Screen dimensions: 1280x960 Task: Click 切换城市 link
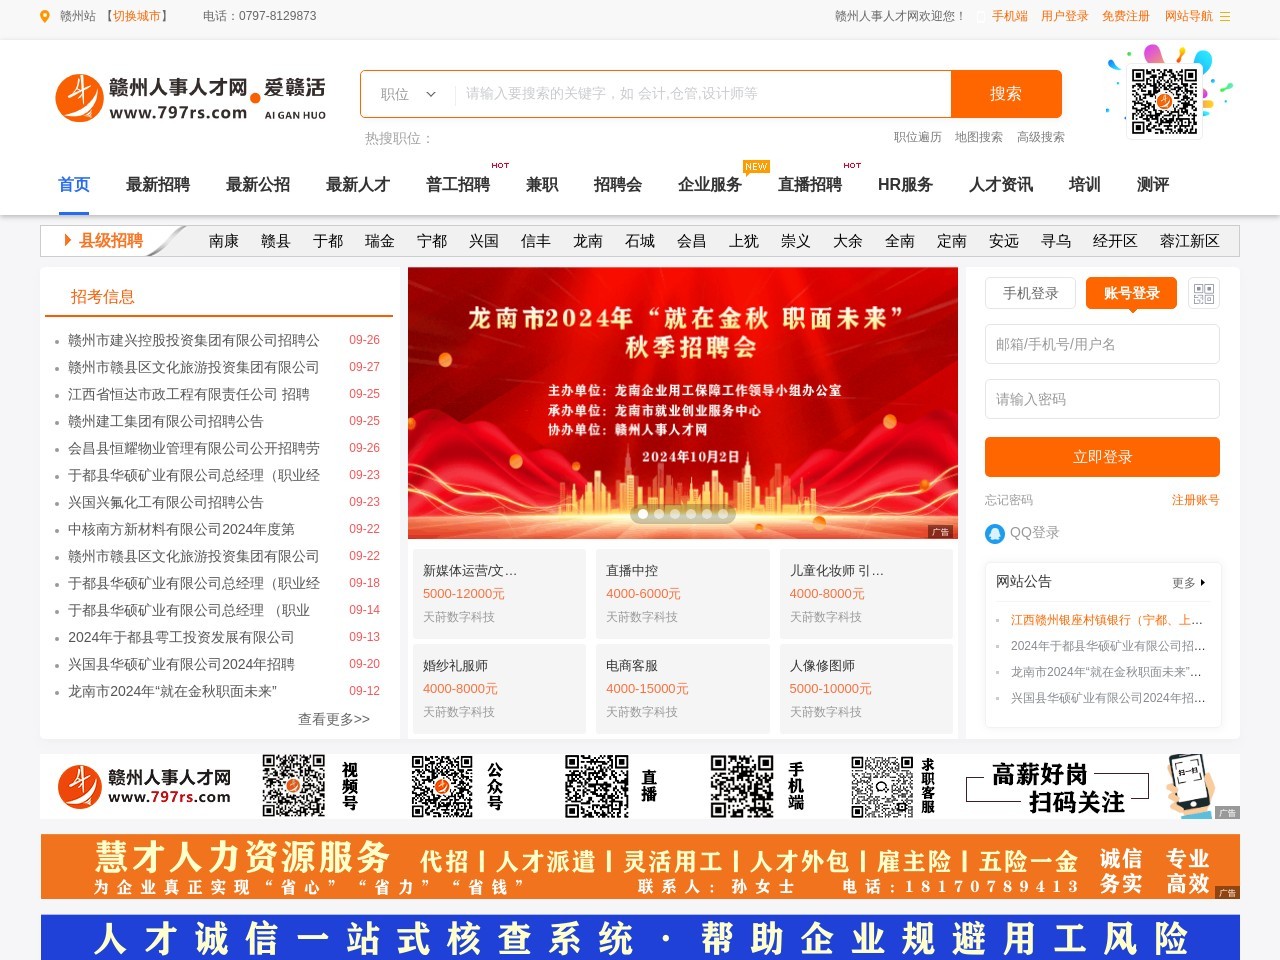click(137, 16)
